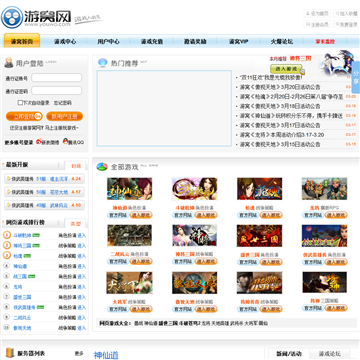Select the 游戏论坛 tab
The image size is (360, 360).
(329, 354)
